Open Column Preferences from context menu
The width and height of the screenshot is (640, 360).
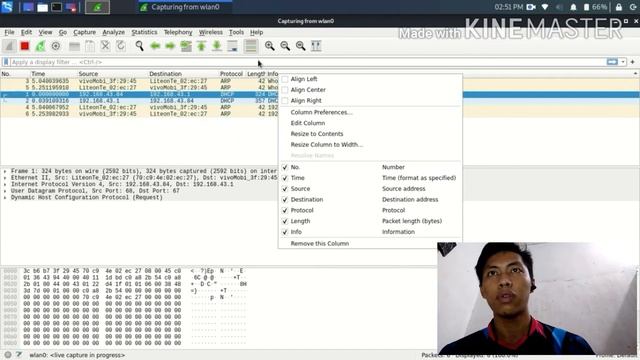(x=321, y=112)
